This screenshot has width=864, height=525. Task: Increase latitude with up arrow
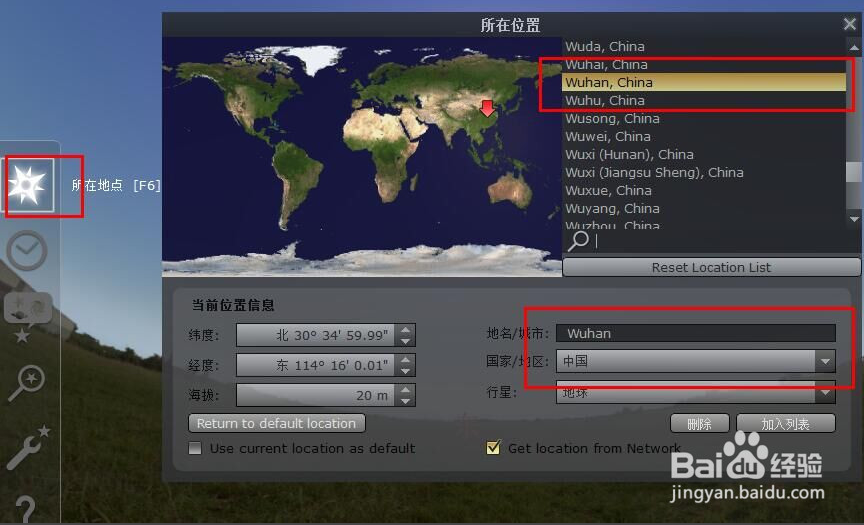point(406,329)
